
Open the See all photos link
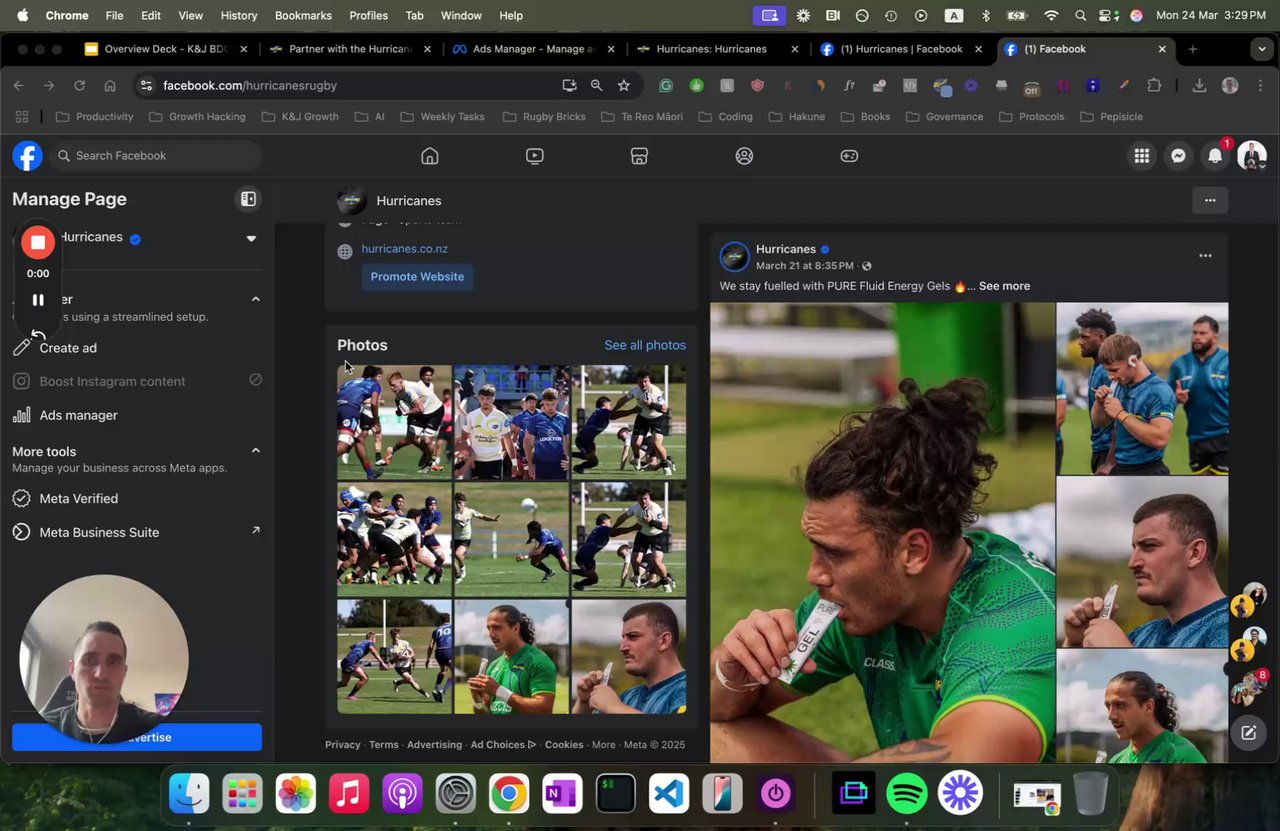click(645, 345)
